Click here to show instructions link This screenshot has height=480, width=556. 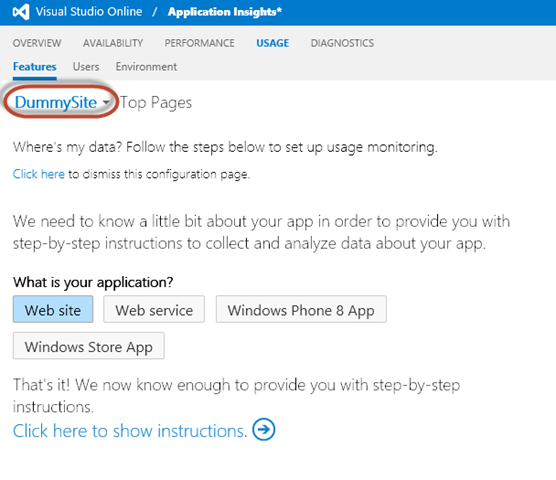(130, 431)
